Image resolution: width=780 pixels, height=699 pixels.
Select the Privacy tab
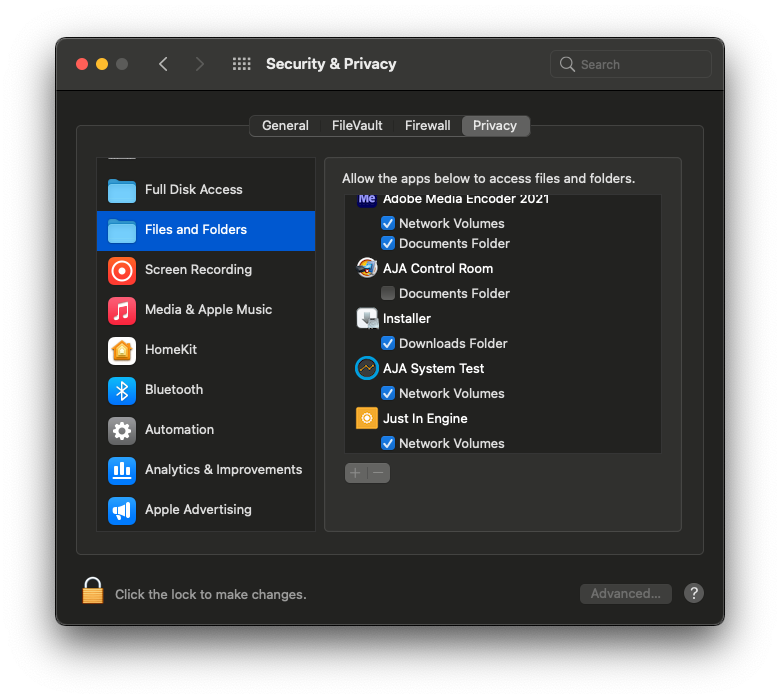coord(495,125)
